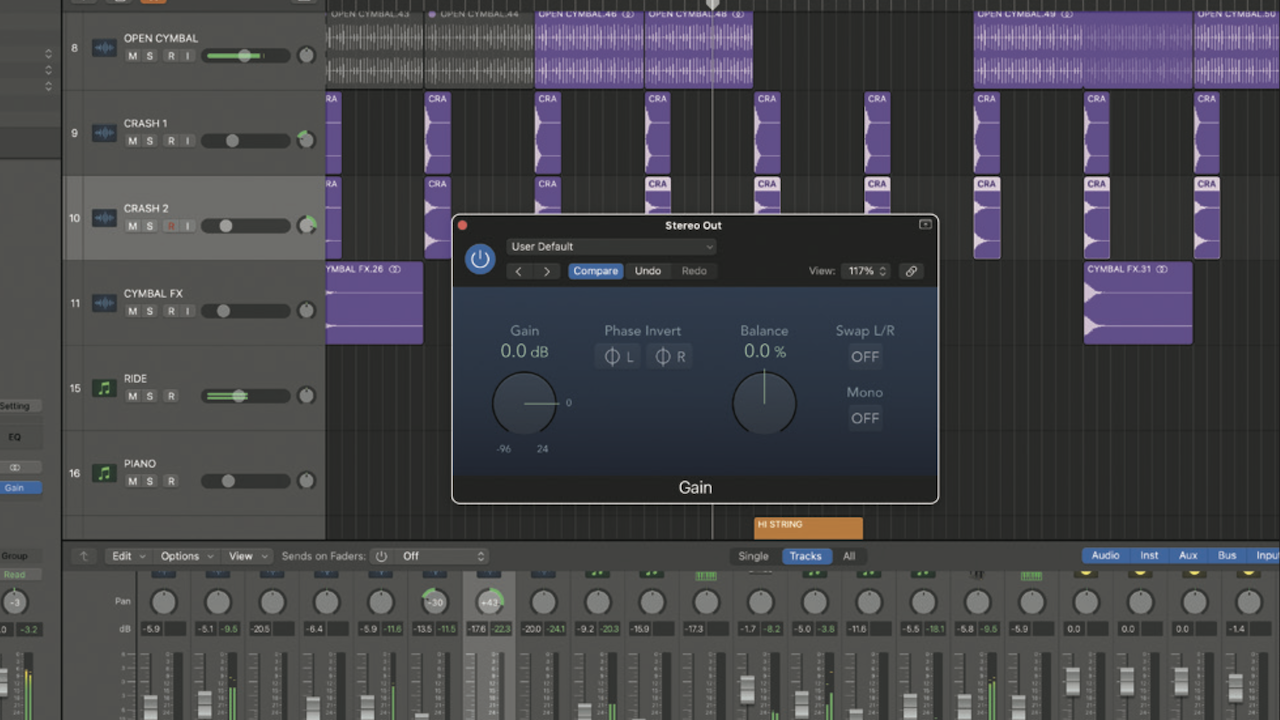Viewport: 1280px width, 720px height.
Task: Click the volume slider on the OPEN CYMBAL track
Action: 245,55
